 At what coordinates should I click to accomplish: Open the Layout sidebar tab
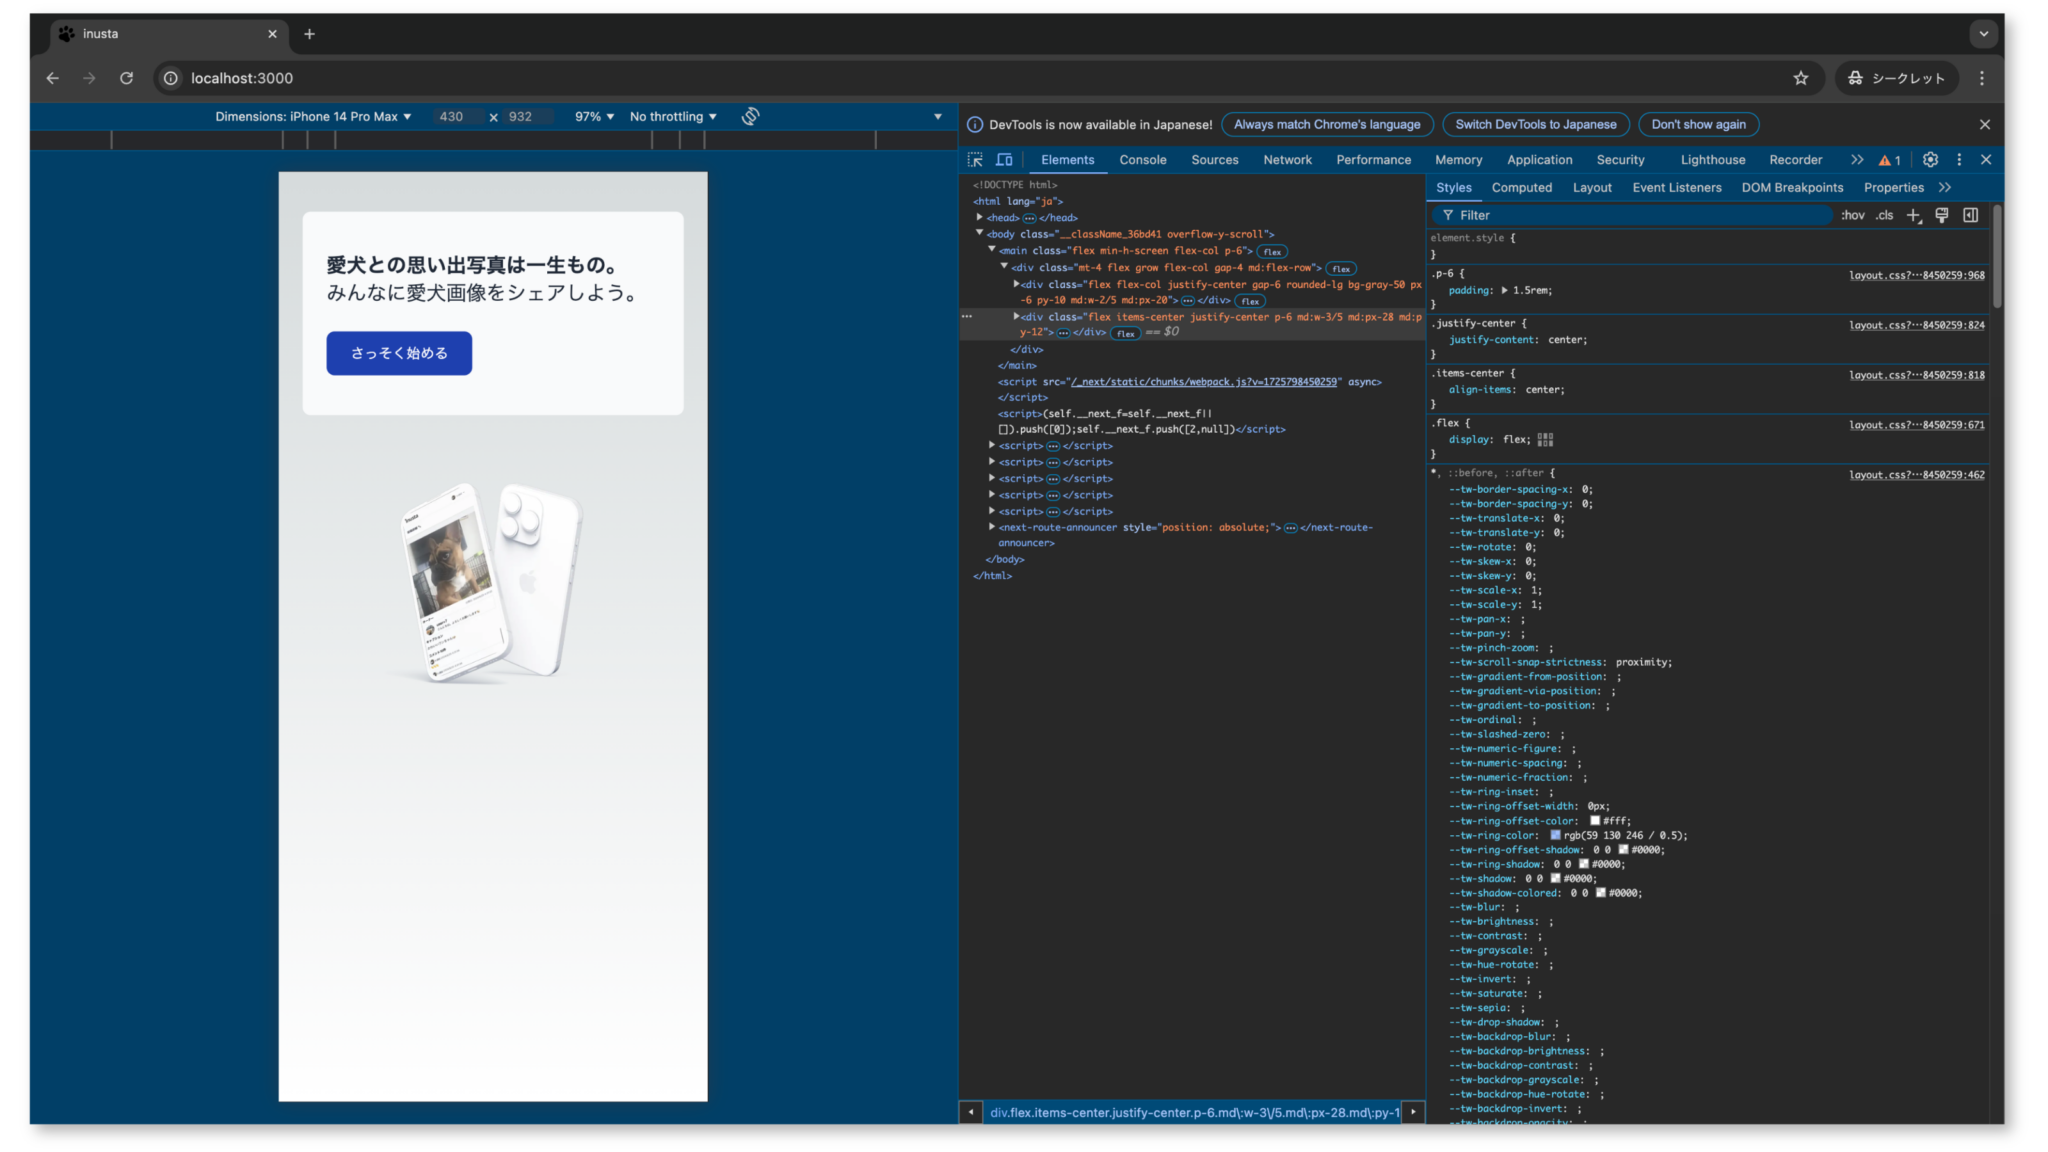click(1592, 188)
